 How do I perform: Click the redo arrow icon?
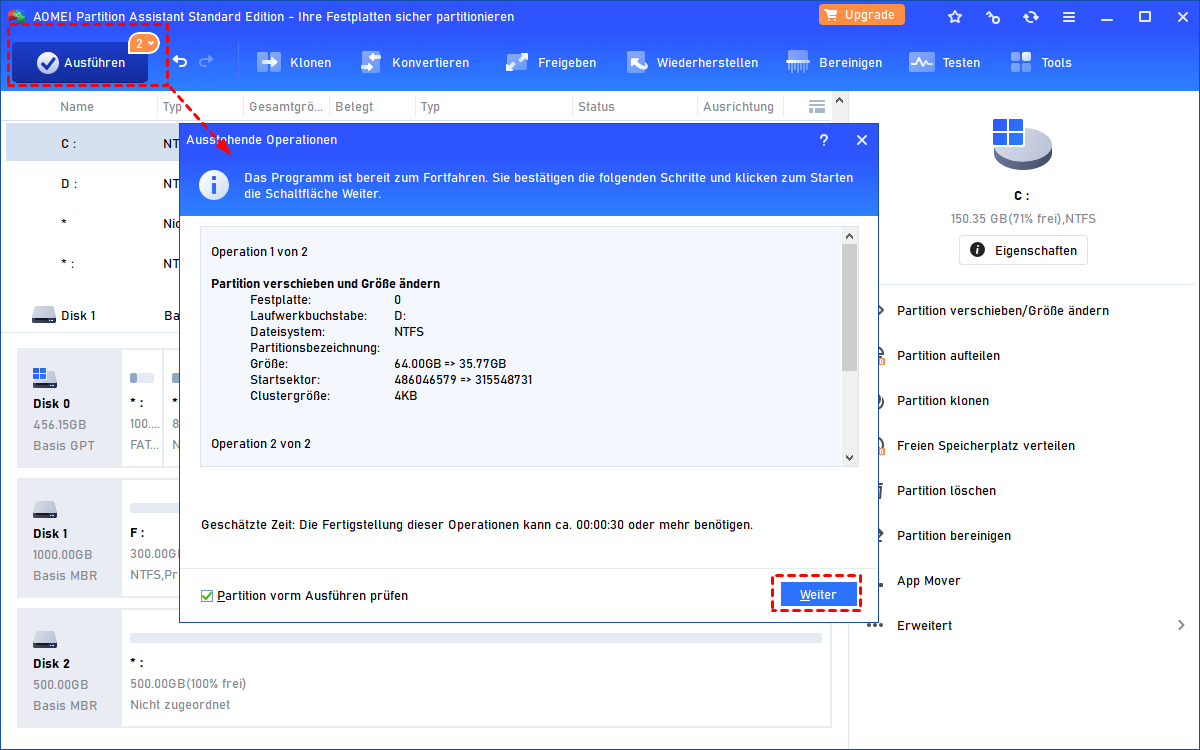click(206, 62)
